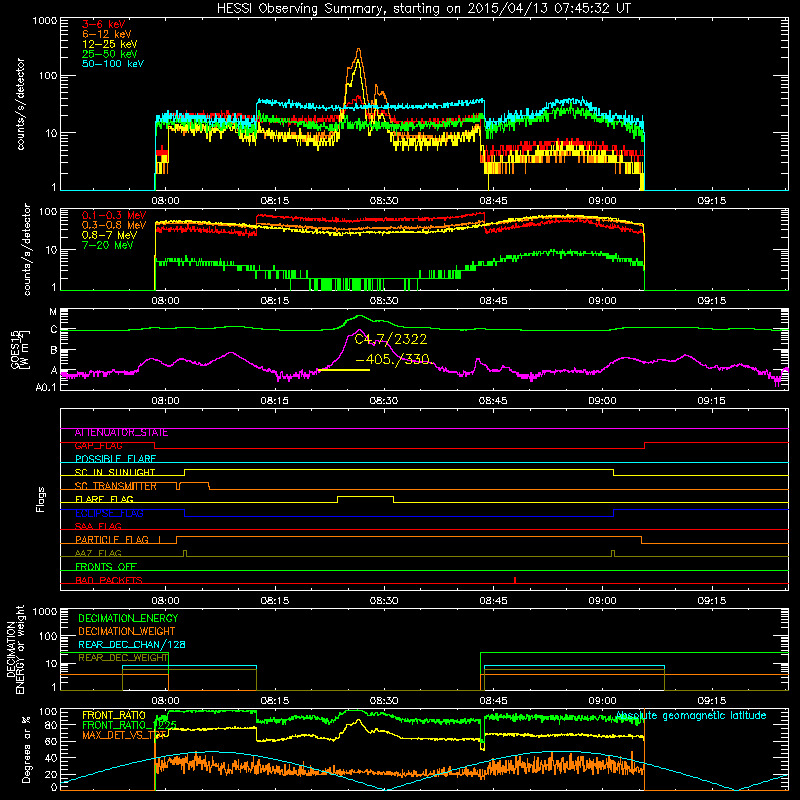Click the 09:15 time label under the Flags panel
Image resolution: width=800 pixels, height=800 pixels.
point(711,601)
